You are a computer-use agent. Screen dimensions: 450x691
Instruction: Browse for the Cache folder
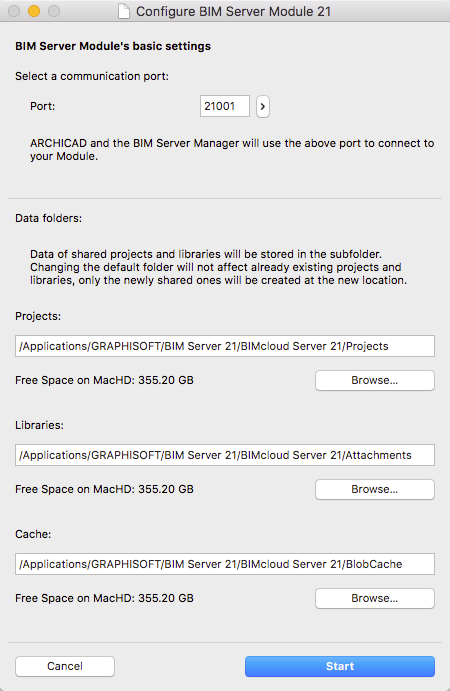(x=375, y=598)
